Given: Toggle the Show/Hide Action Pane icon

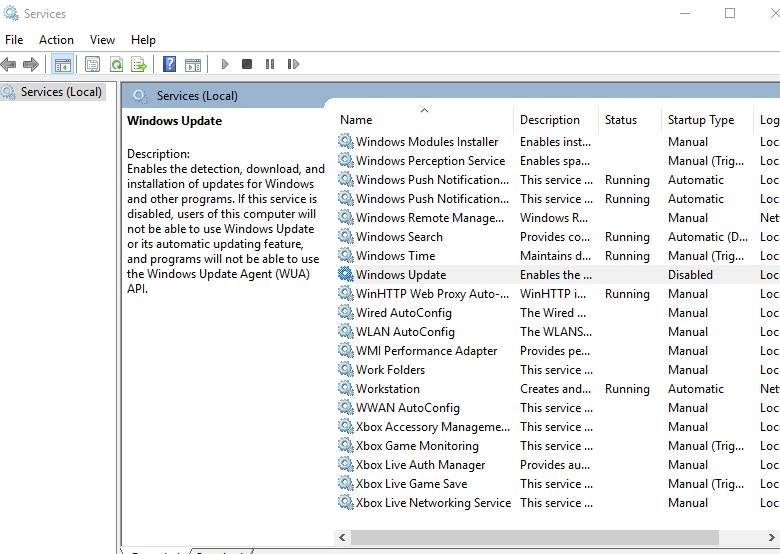Looking at the screenshot, I should [193, 64].
